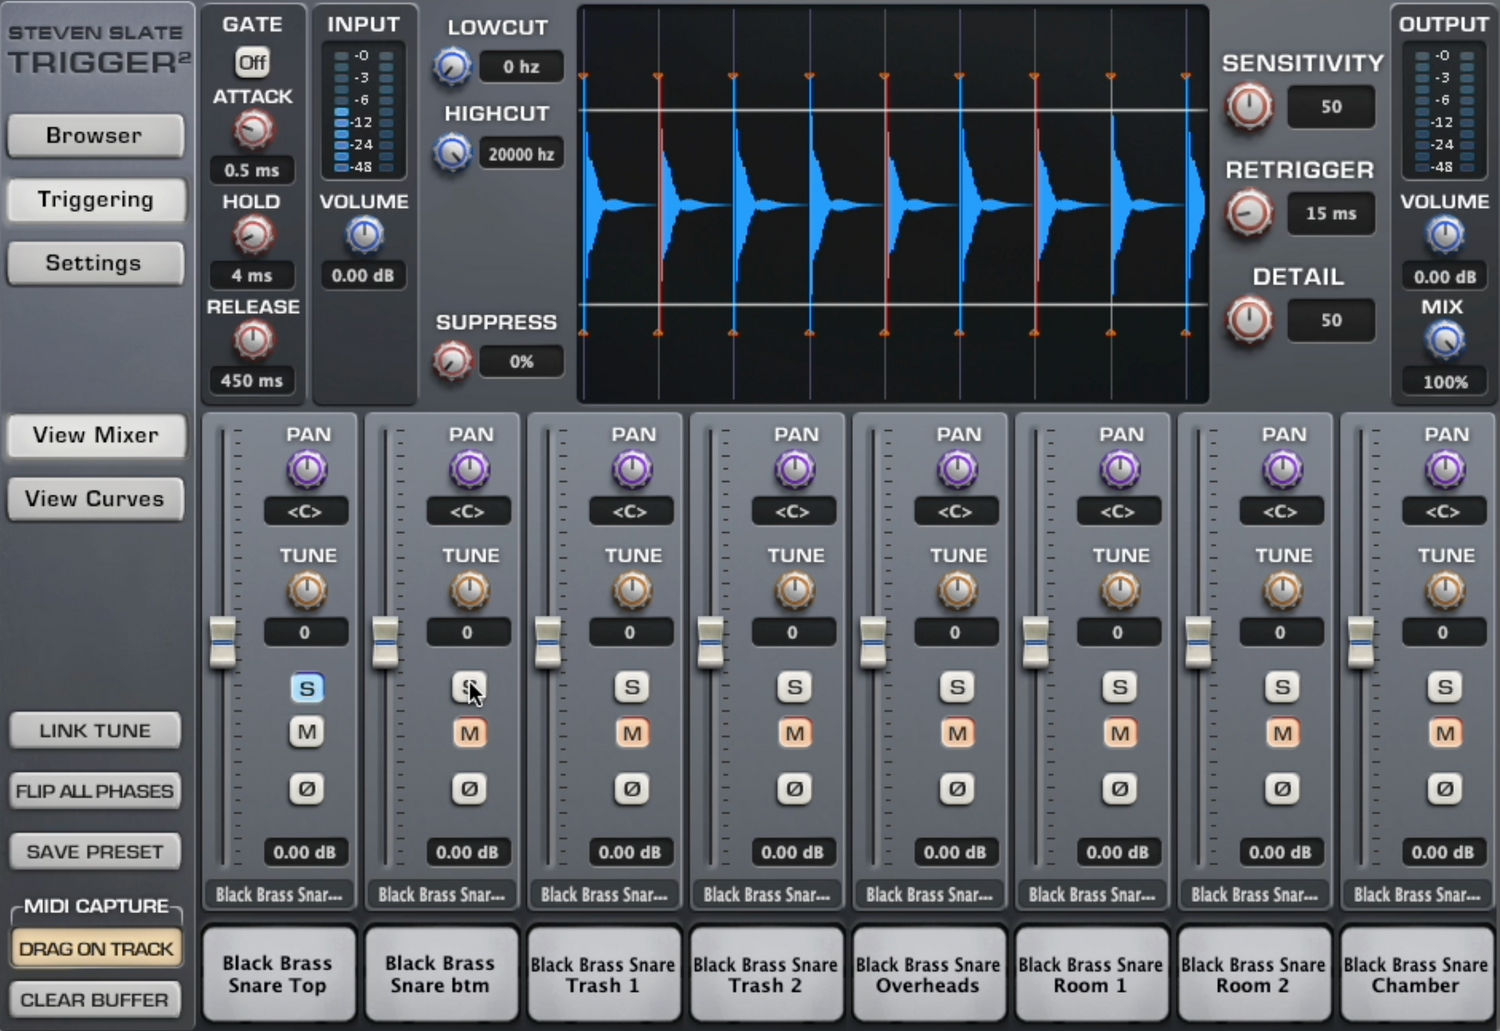Click Drag On Track MIDI button
The height and width of the screenshot is (1031, 1500).
(x=96, y=949)
